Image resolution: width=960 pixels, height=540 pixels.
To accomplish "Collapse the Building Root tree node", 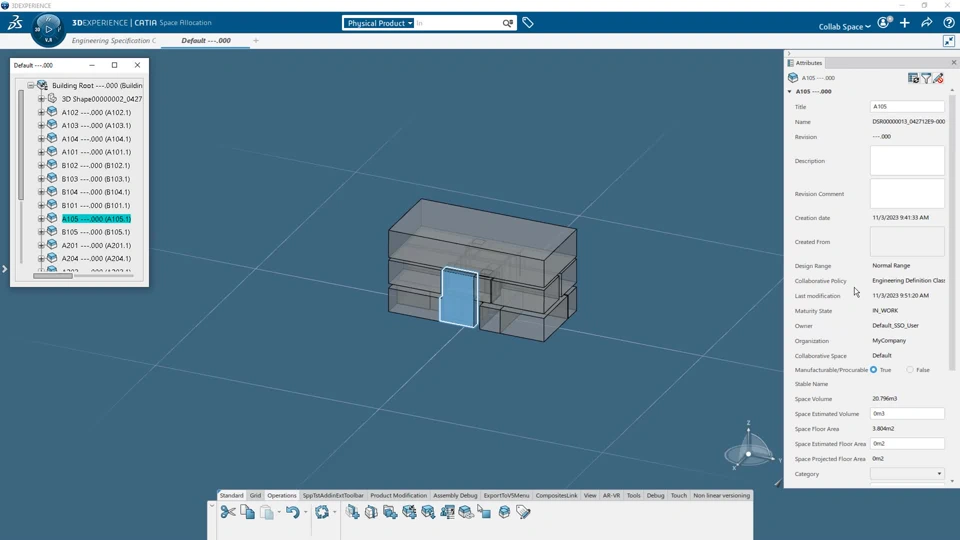I will (31, 86).
